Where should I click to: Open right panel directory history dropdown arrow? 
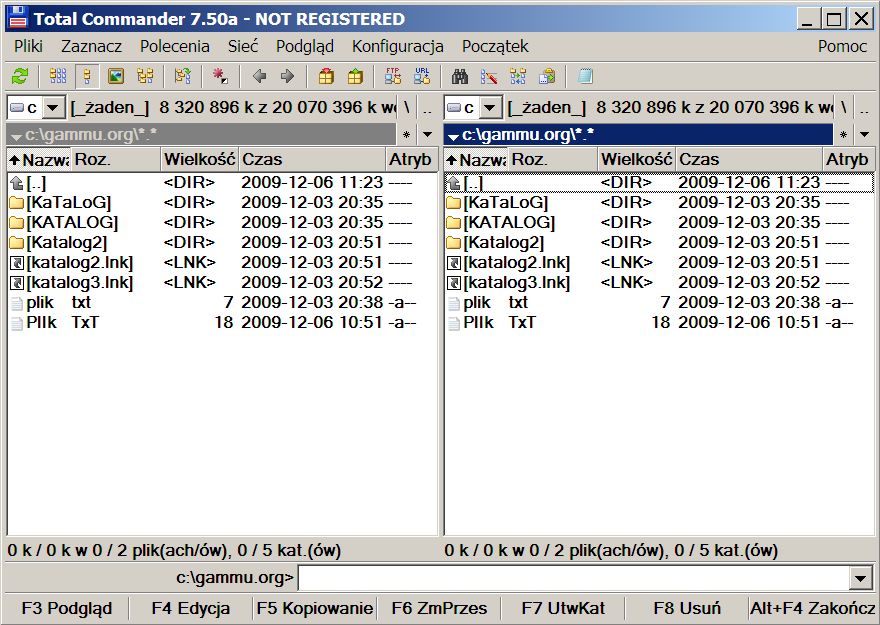tap(864, 135)
